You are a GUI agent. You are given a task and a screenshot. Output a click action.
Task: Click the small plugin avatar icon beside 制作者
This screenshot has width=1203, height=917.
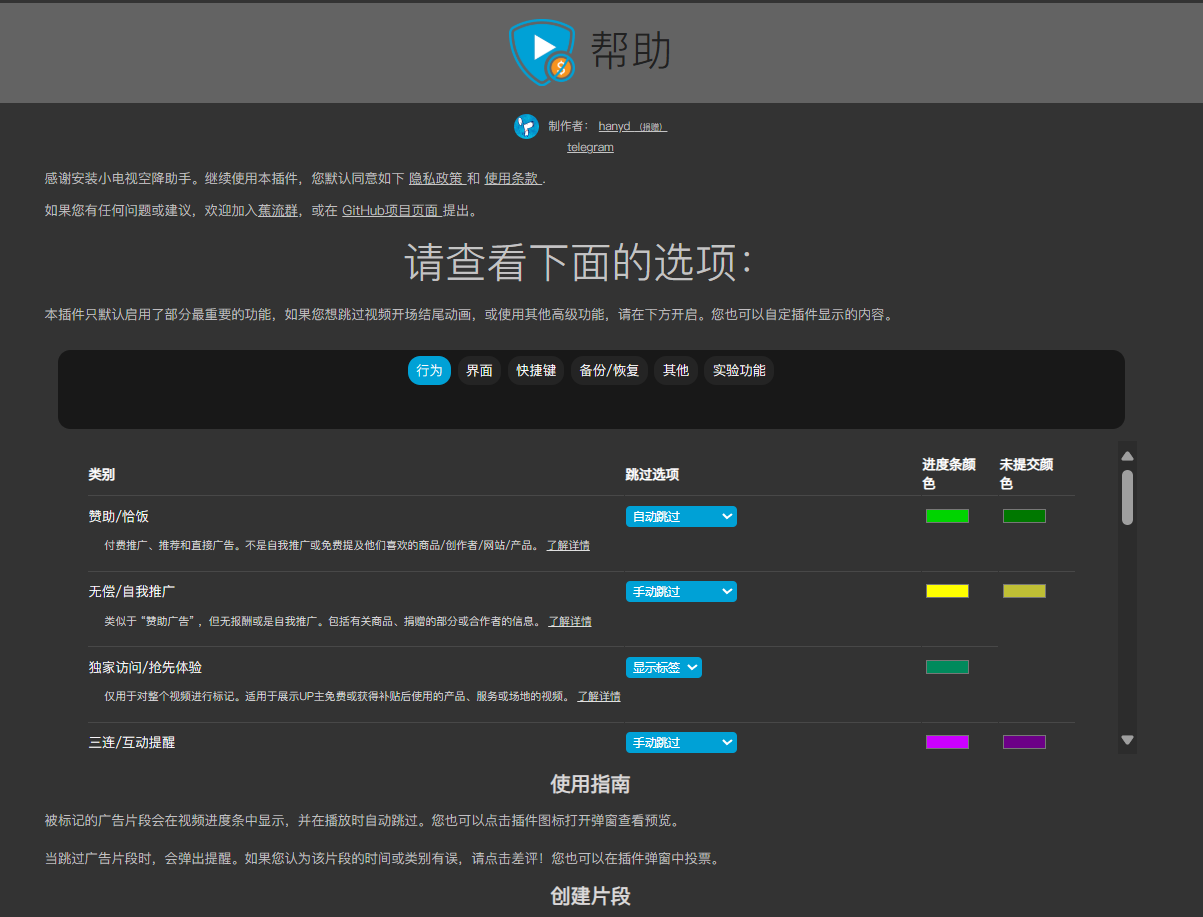526,127
